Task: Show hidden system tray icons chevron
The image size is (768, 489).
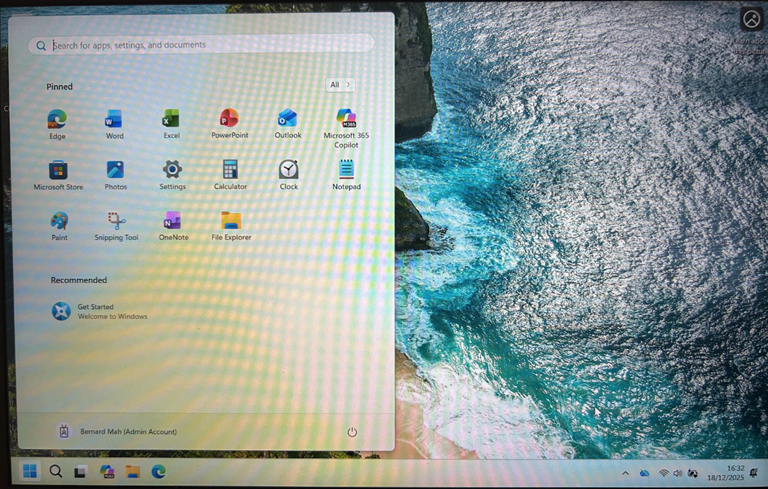Action: 625,473
